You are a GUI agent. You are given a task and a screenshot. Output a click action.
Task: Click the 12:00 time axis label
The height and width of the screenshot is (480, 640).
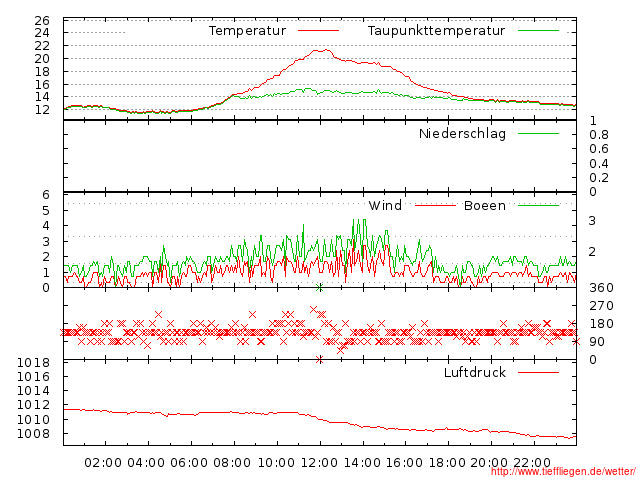tap(319, 463)
